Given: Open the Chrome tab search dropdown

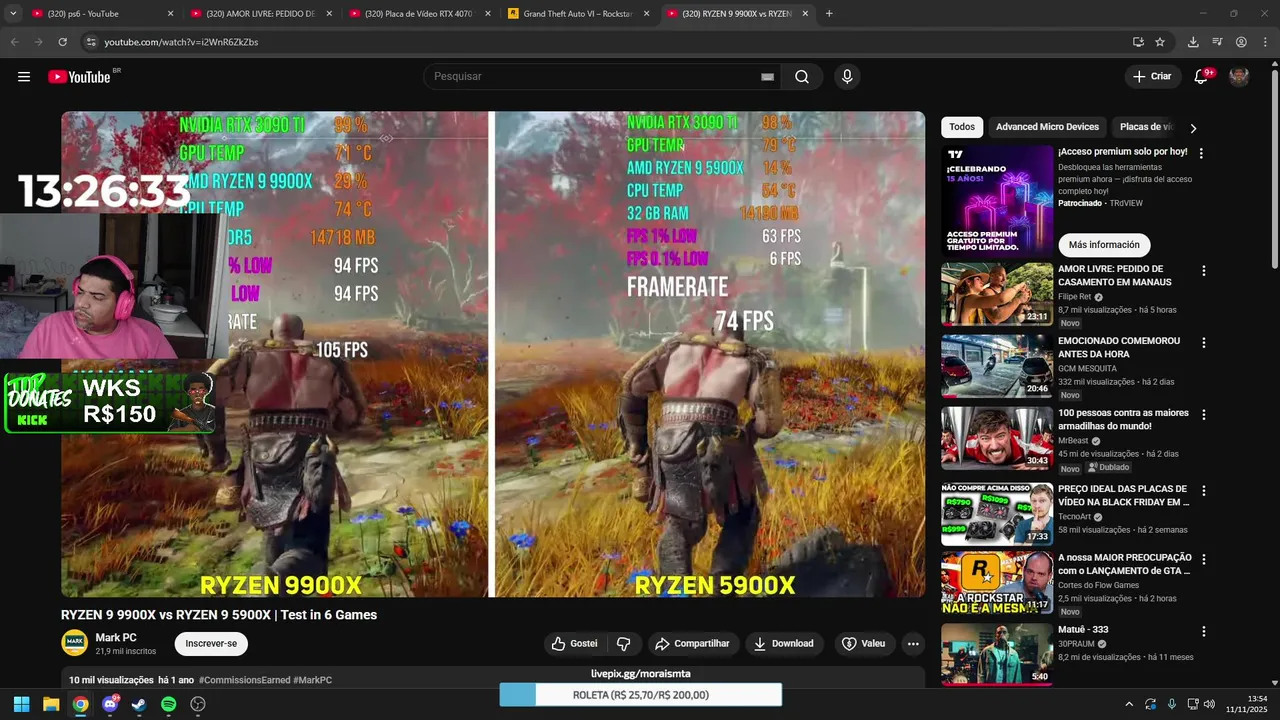Looking at the screenshot, I should (x=13, y=14).
